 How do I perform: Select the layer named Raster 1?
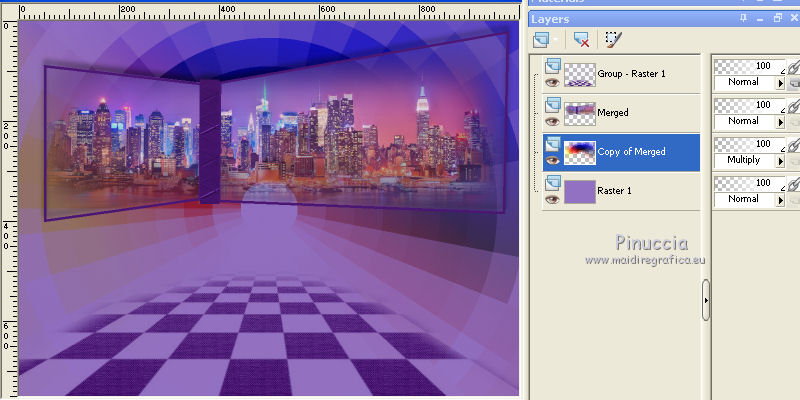614,191
